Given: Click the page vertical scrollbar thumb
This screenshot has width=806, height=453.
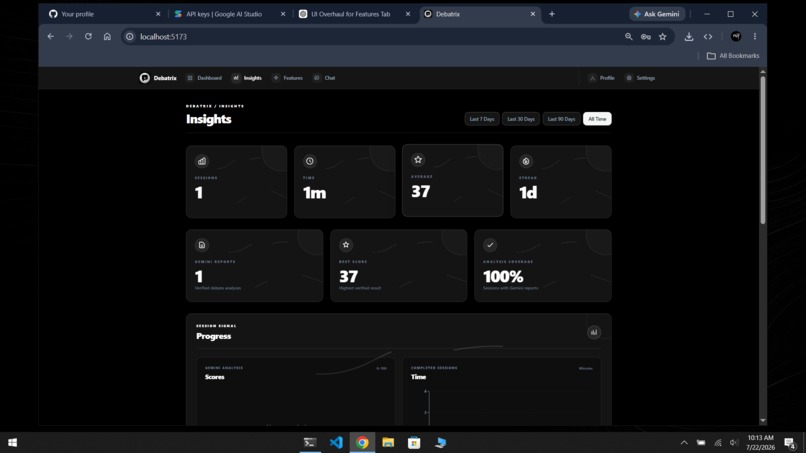Looking at the screenshot, I should (x=763, y=149).
